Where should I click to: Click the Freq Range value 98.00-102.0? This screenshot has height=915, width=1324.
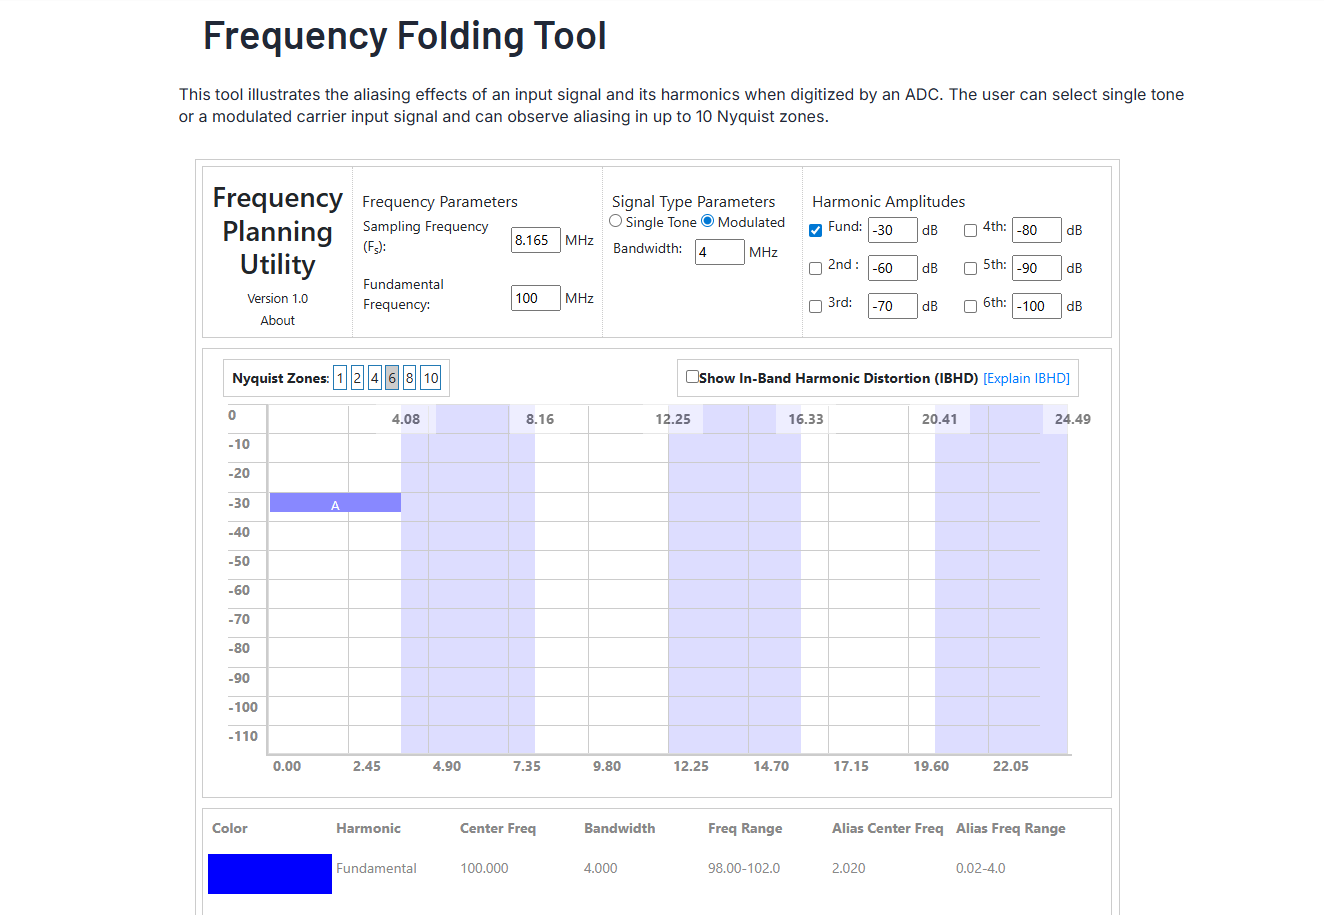coord(744,868)
